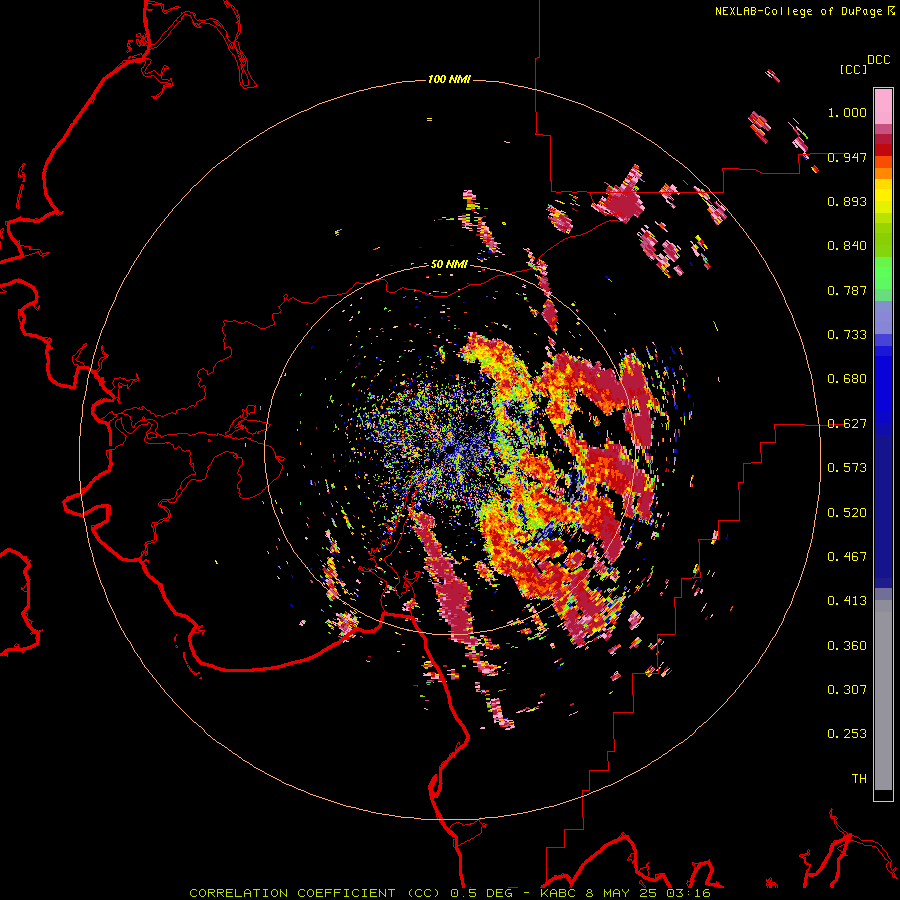Click the 03:16 timestamp text
Screen dimensions: 900x900
point(688,893)
